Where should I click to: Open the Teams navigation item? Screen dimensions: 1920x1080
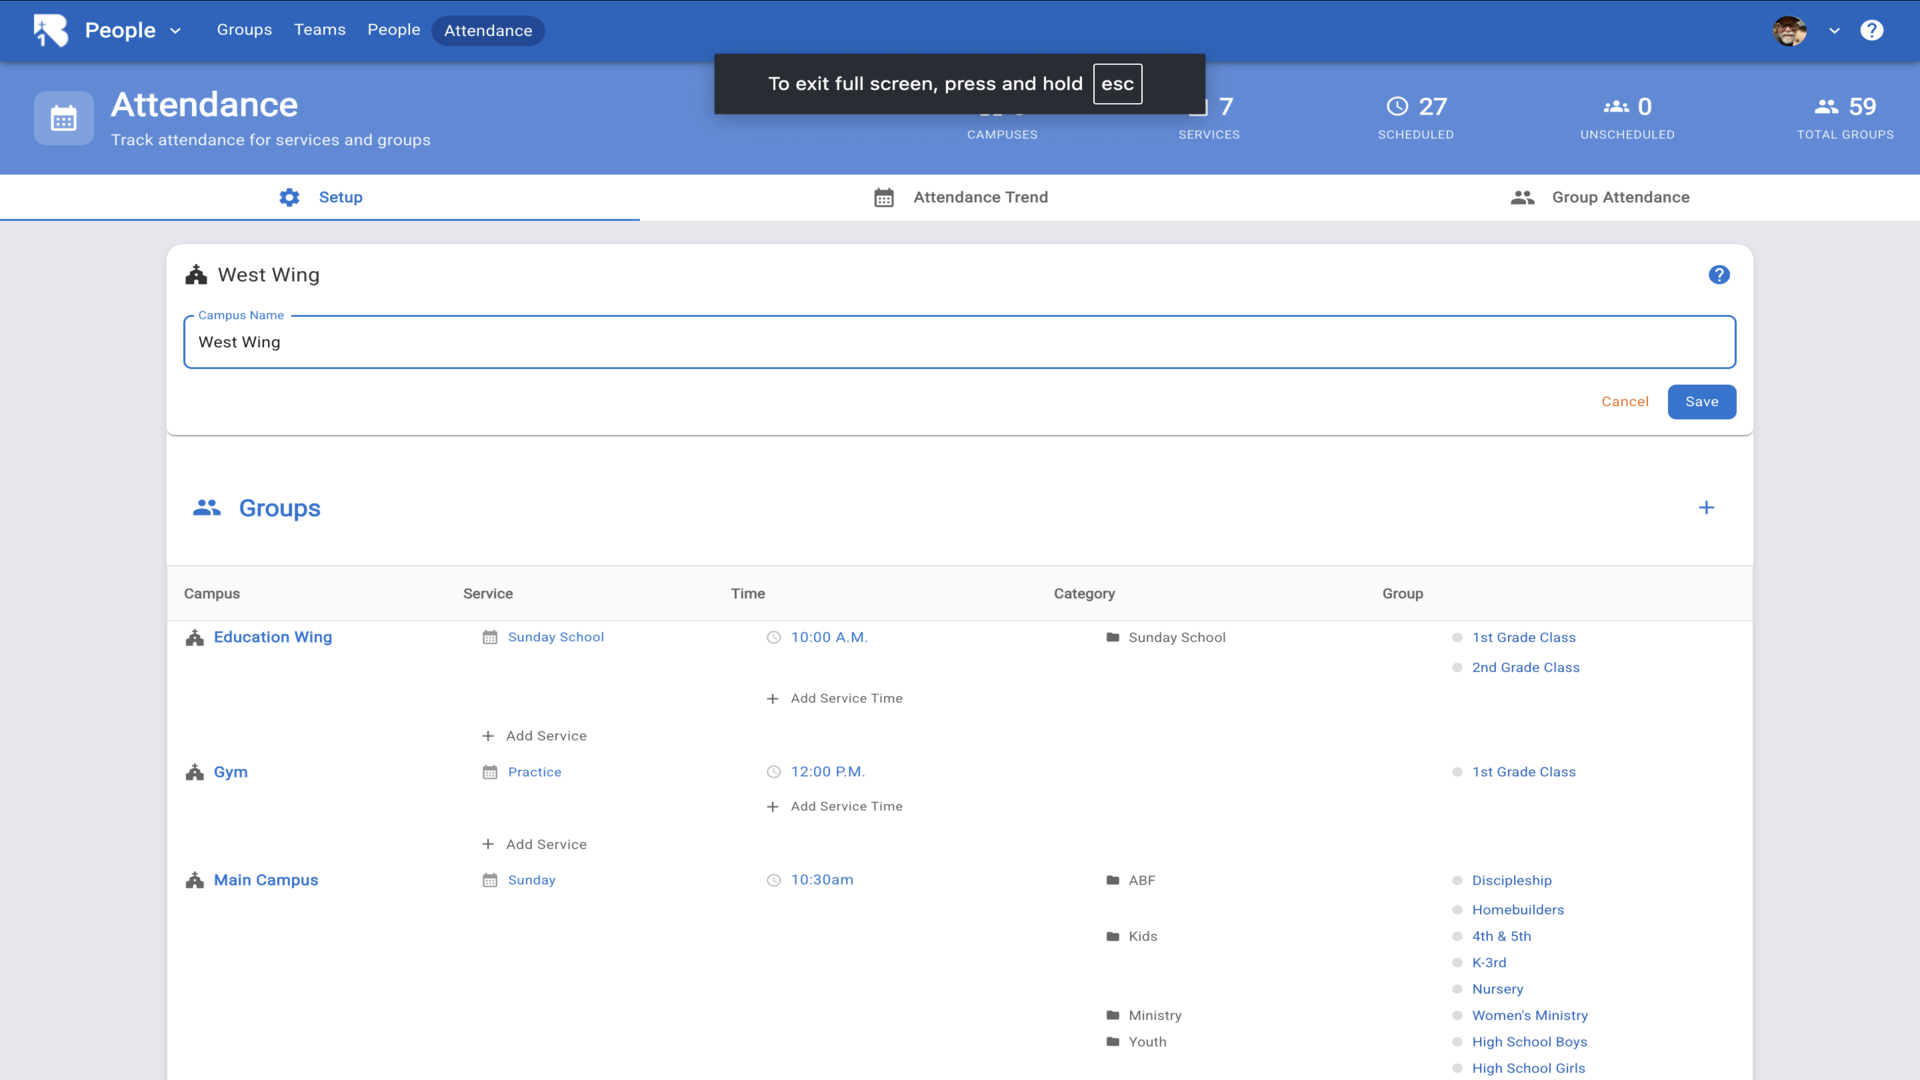[319, 30]
